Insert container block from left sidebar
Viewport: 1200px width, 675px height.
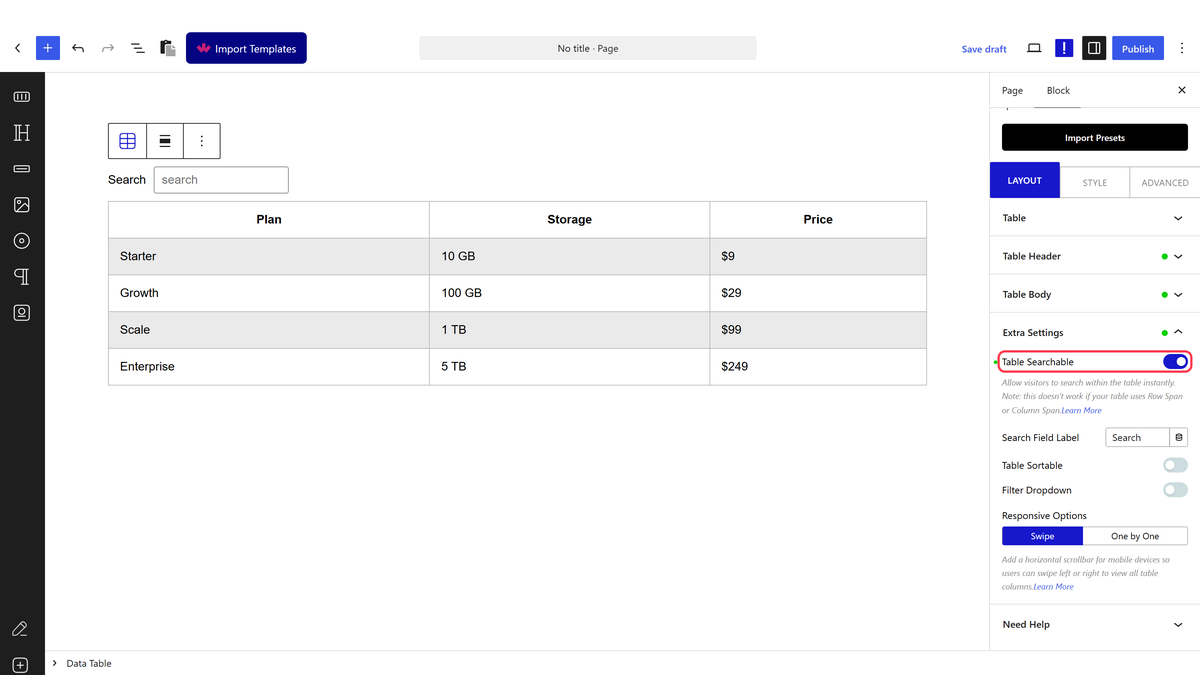22,97
